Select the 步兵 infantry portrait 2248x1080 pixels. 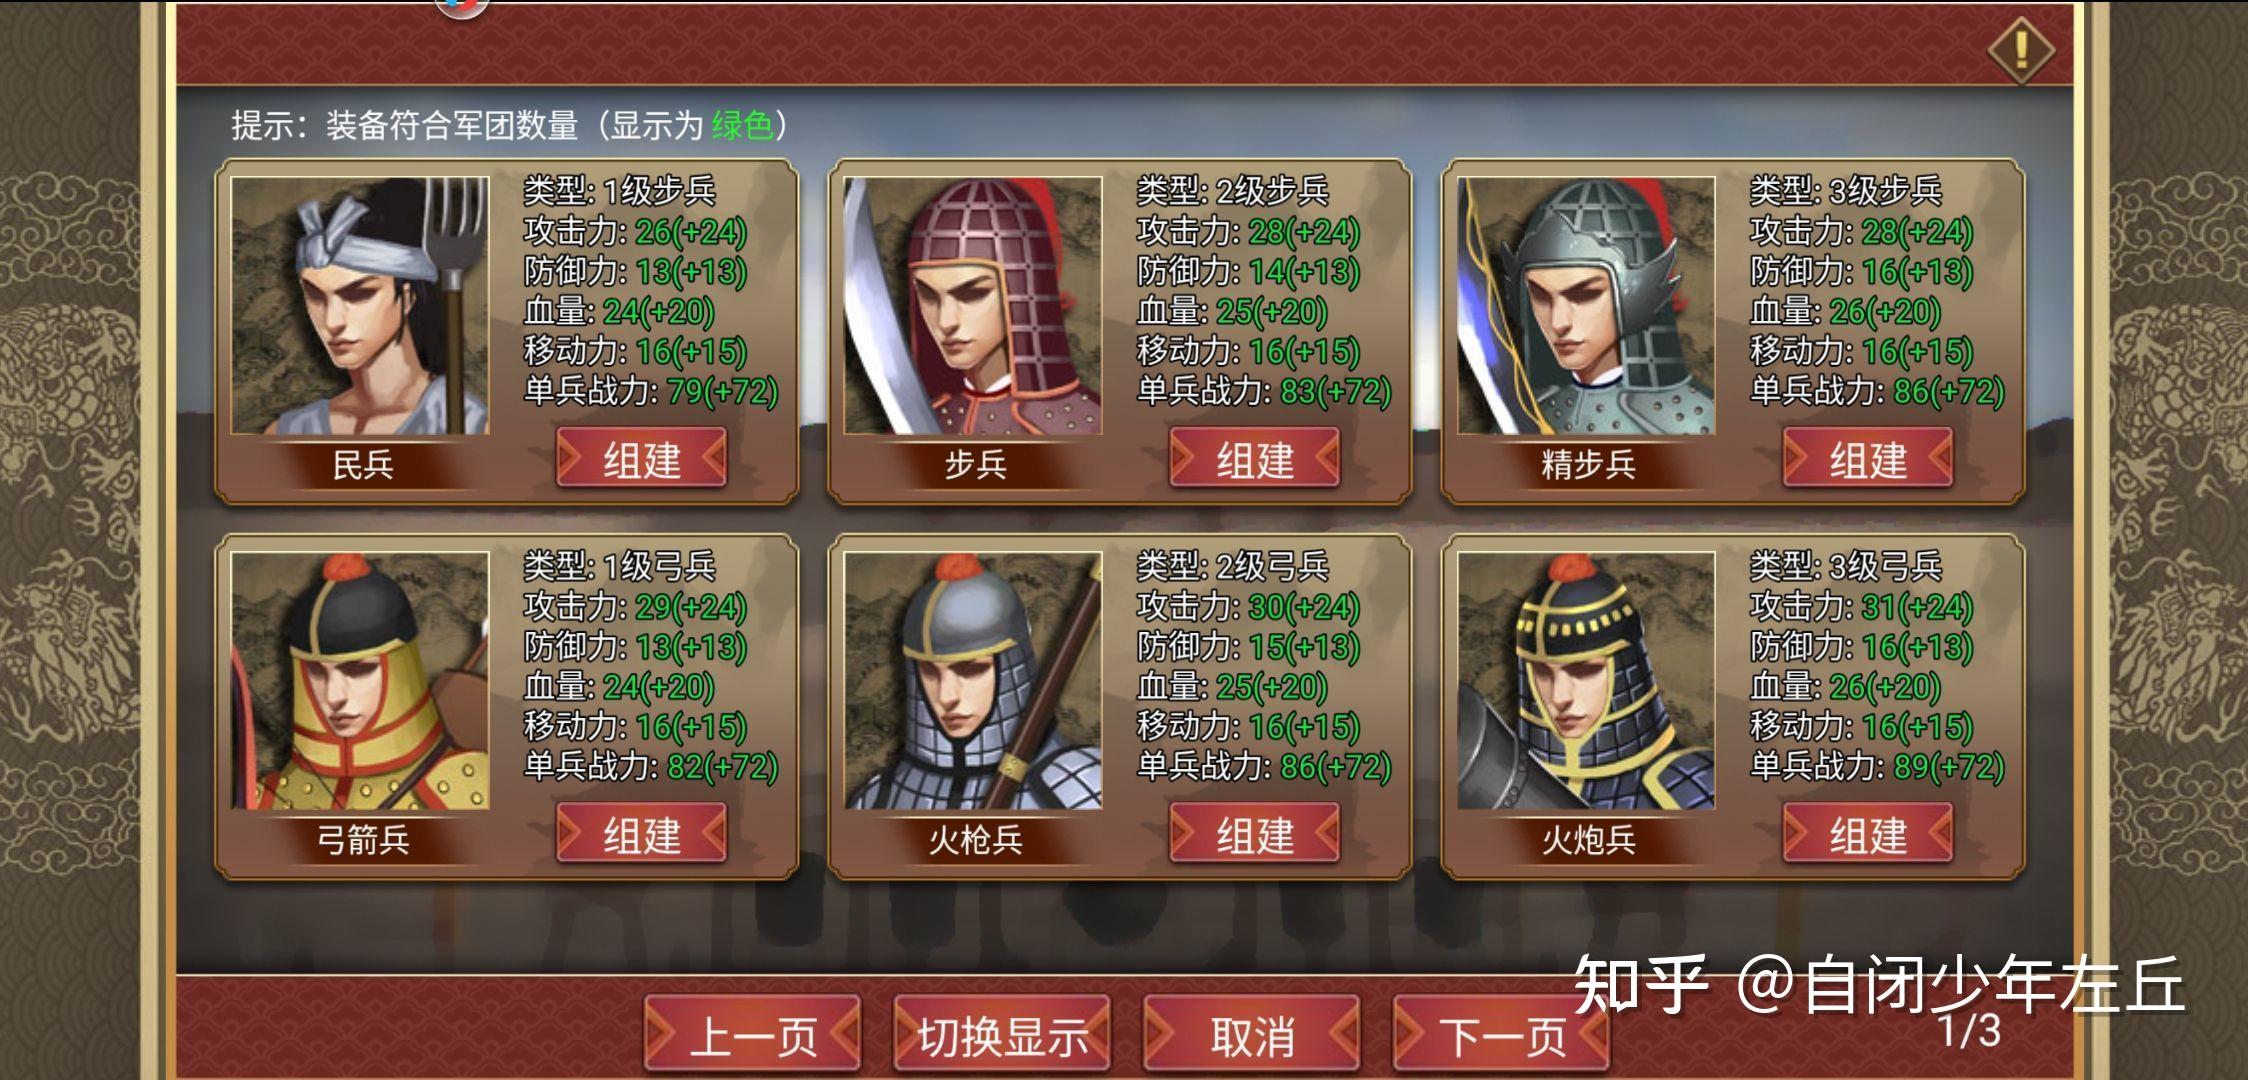click(973, 306)
